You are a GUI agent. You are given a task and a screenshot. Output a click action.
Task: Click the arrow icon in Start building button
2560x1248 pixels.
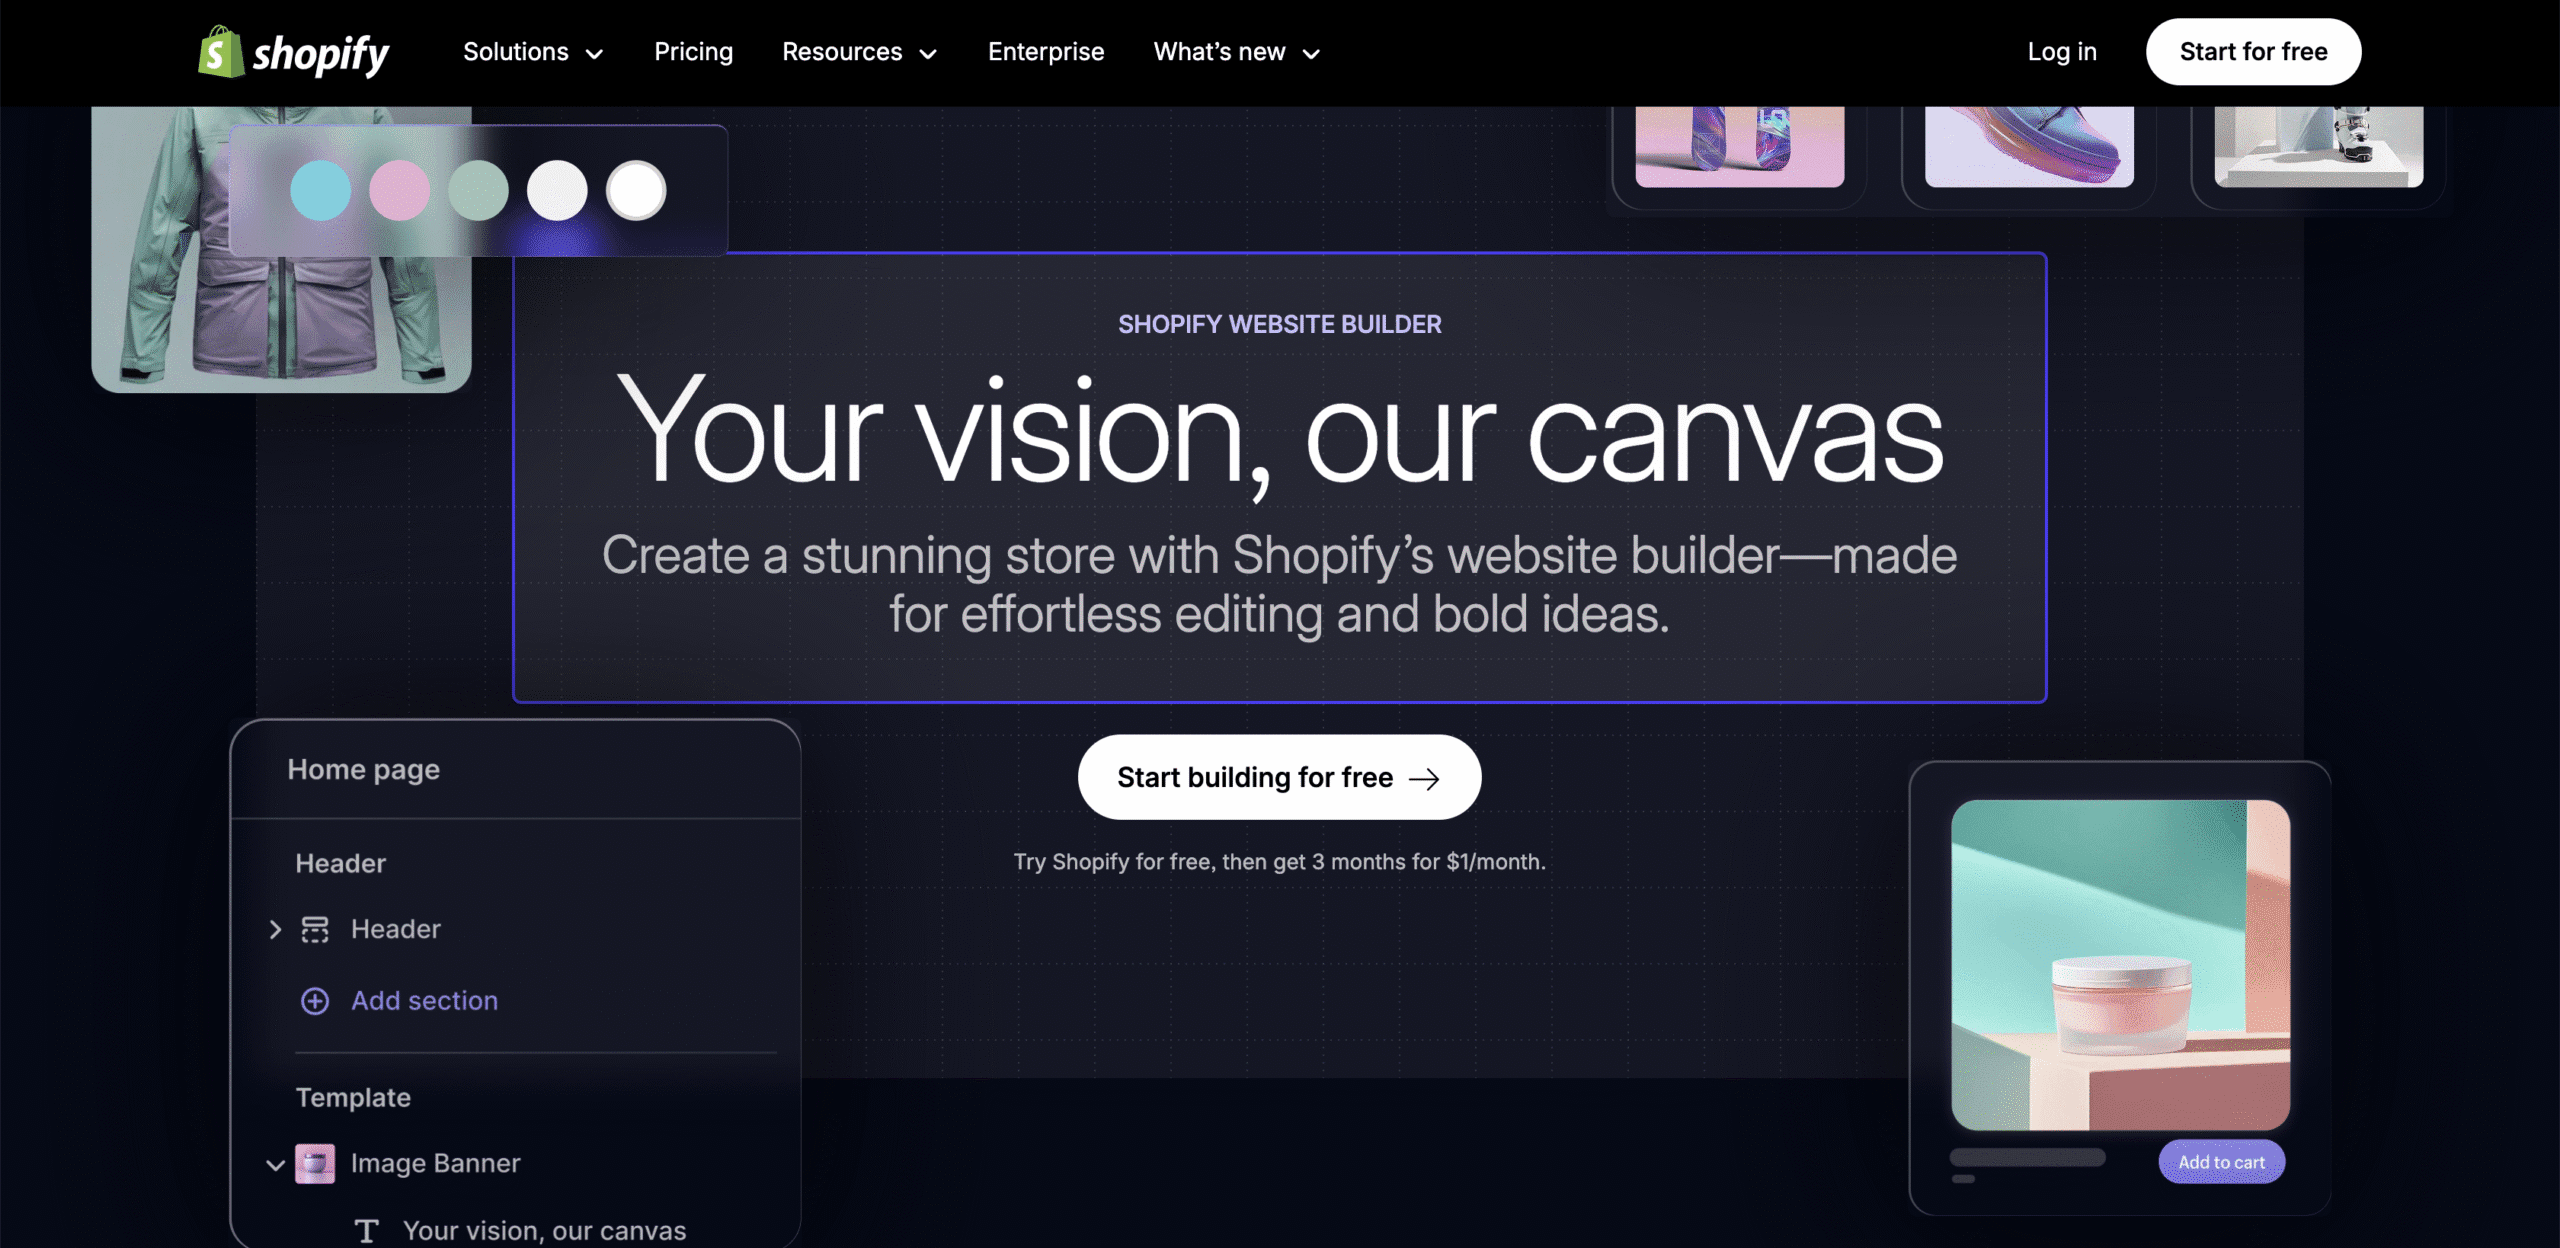click(x=1424, y=778)
